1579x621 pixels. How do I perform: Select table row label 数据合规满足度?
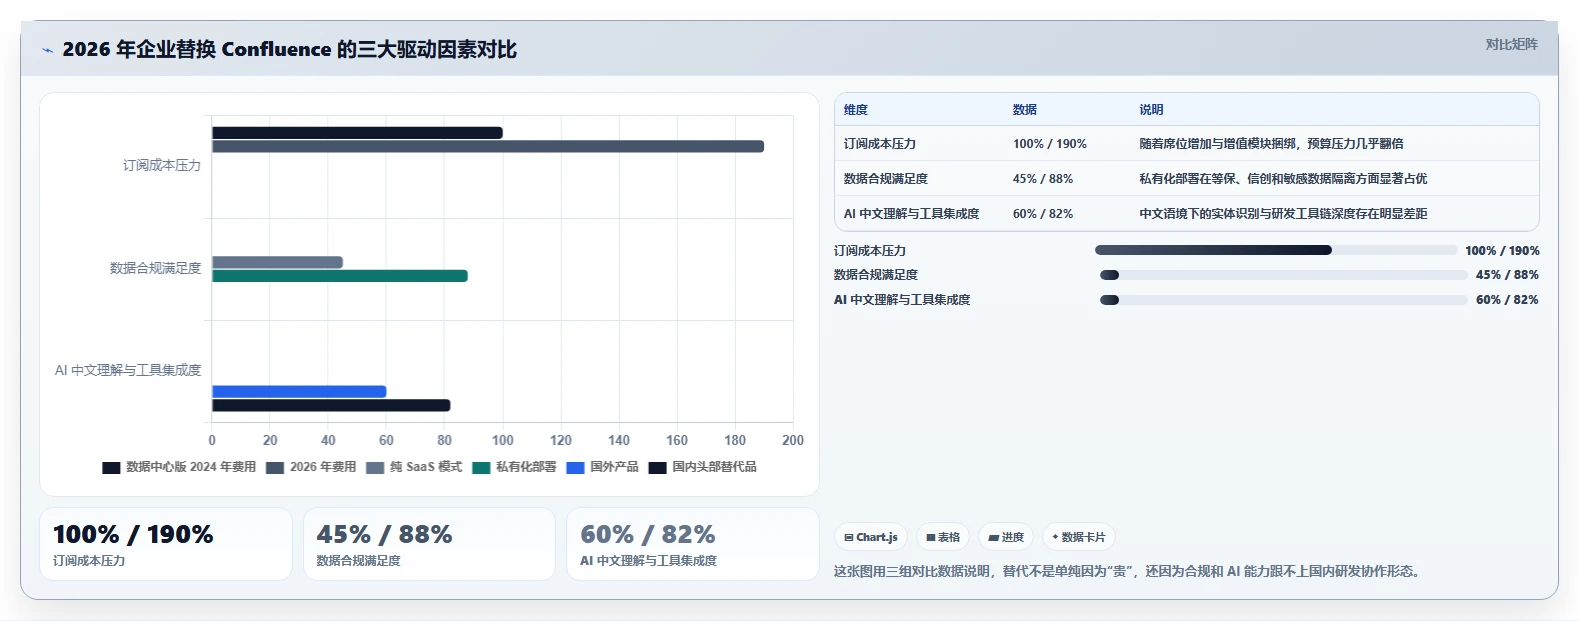click(886, 179)
